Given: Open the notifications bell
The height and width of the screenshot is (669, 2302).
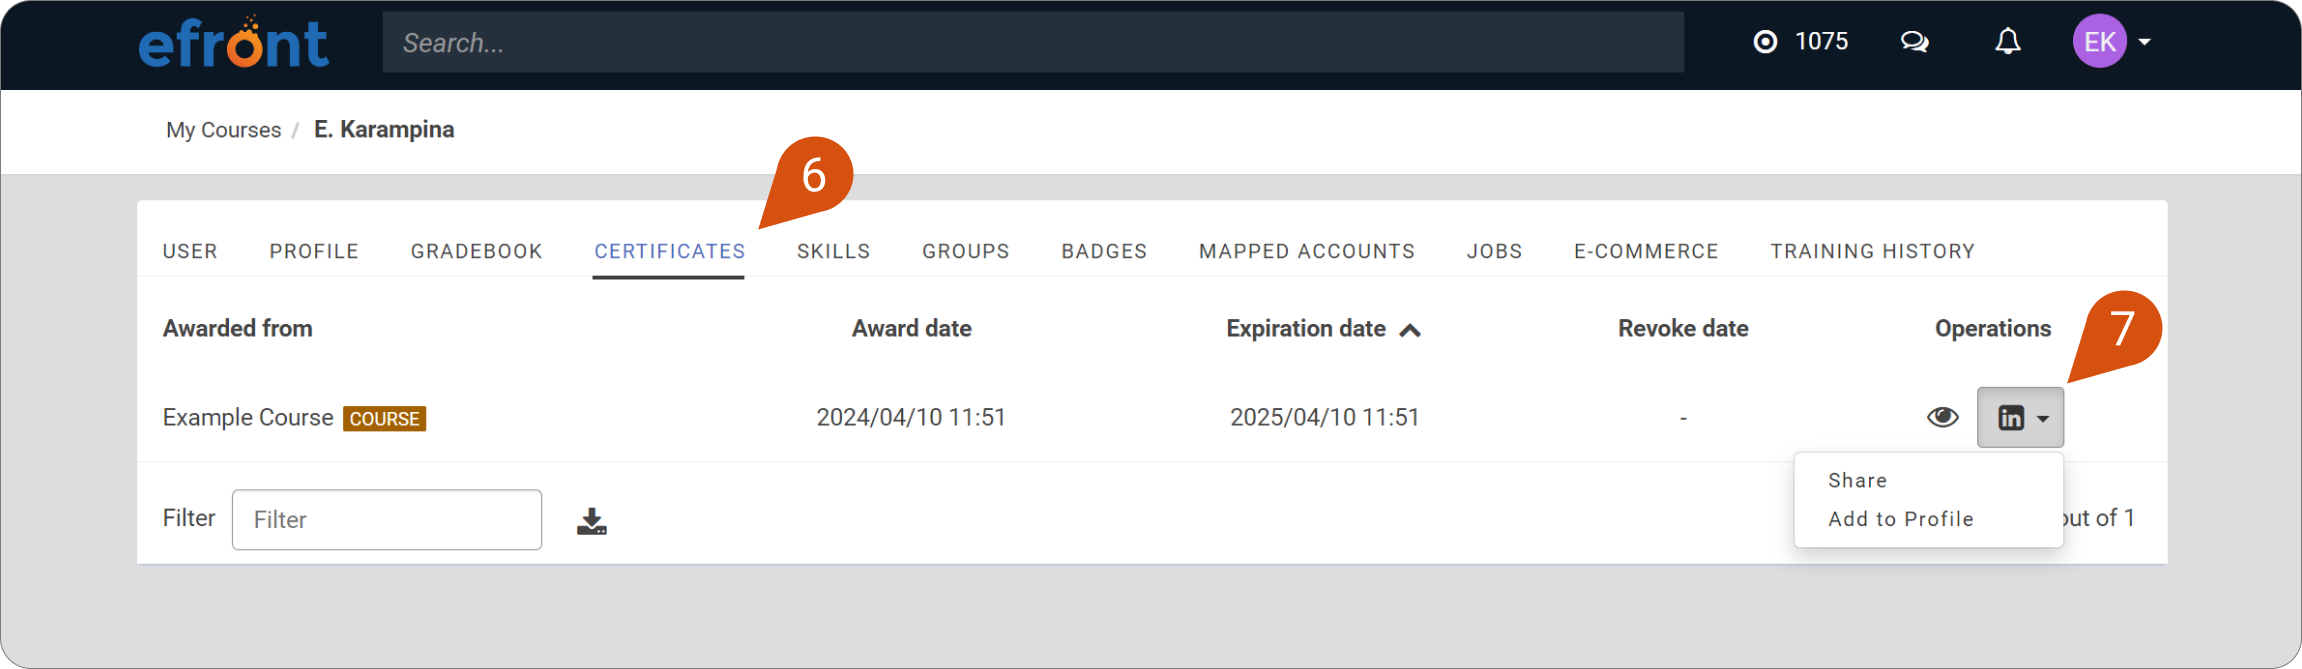Looking at the screenshot, I should coord(2007,42).
